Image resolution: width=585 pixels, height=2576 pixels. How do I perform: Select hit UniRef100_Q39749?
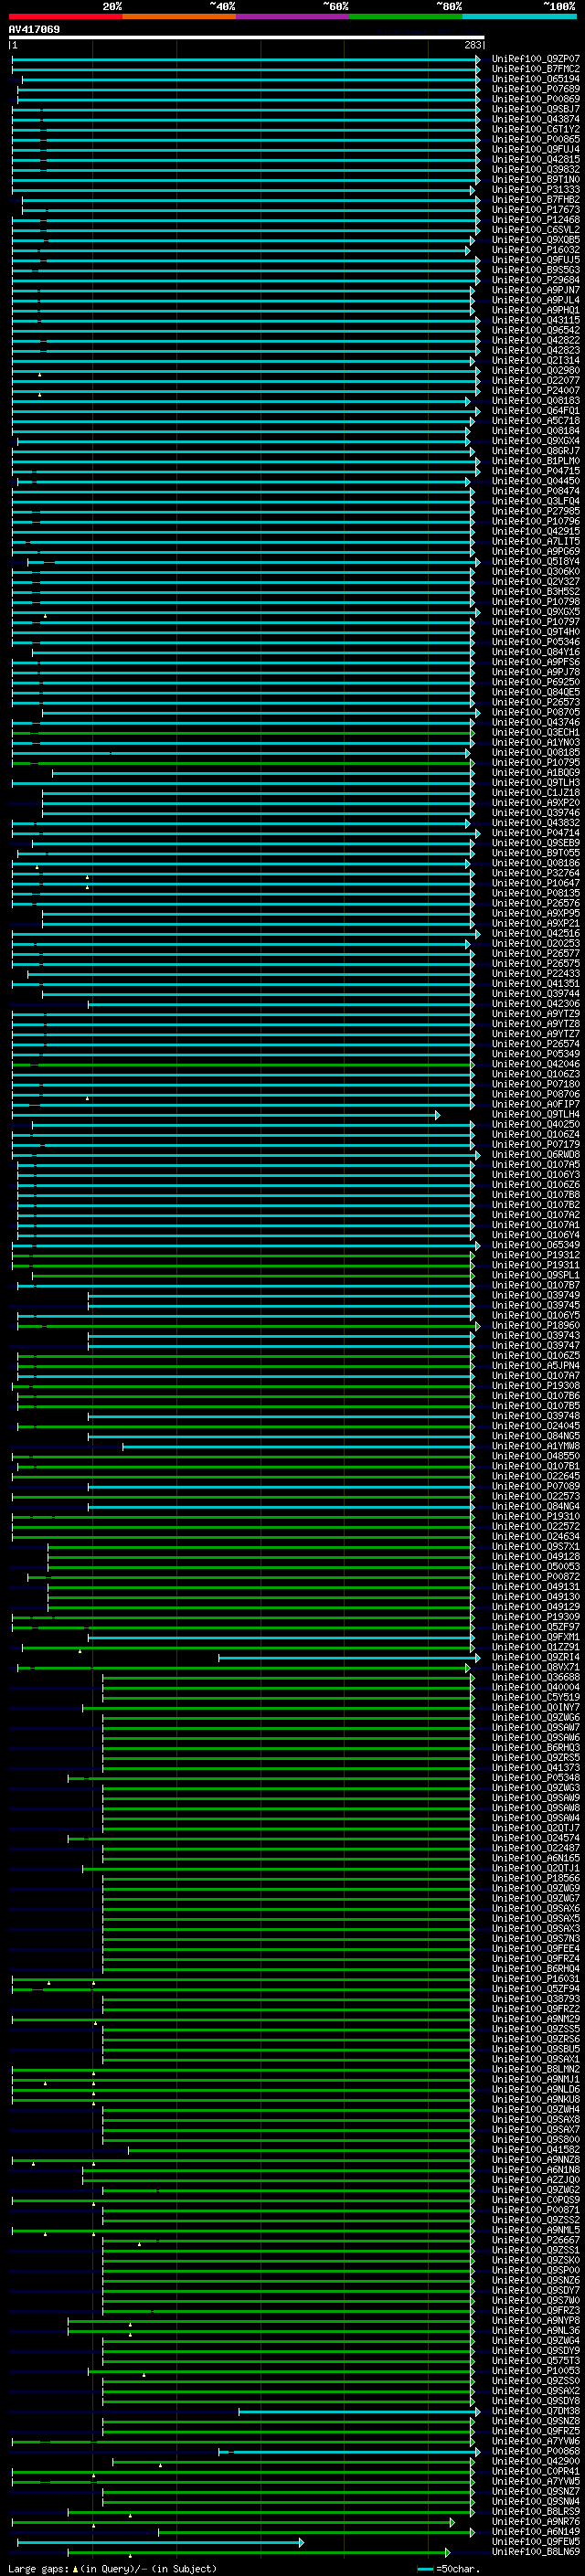pos(536,1295)
